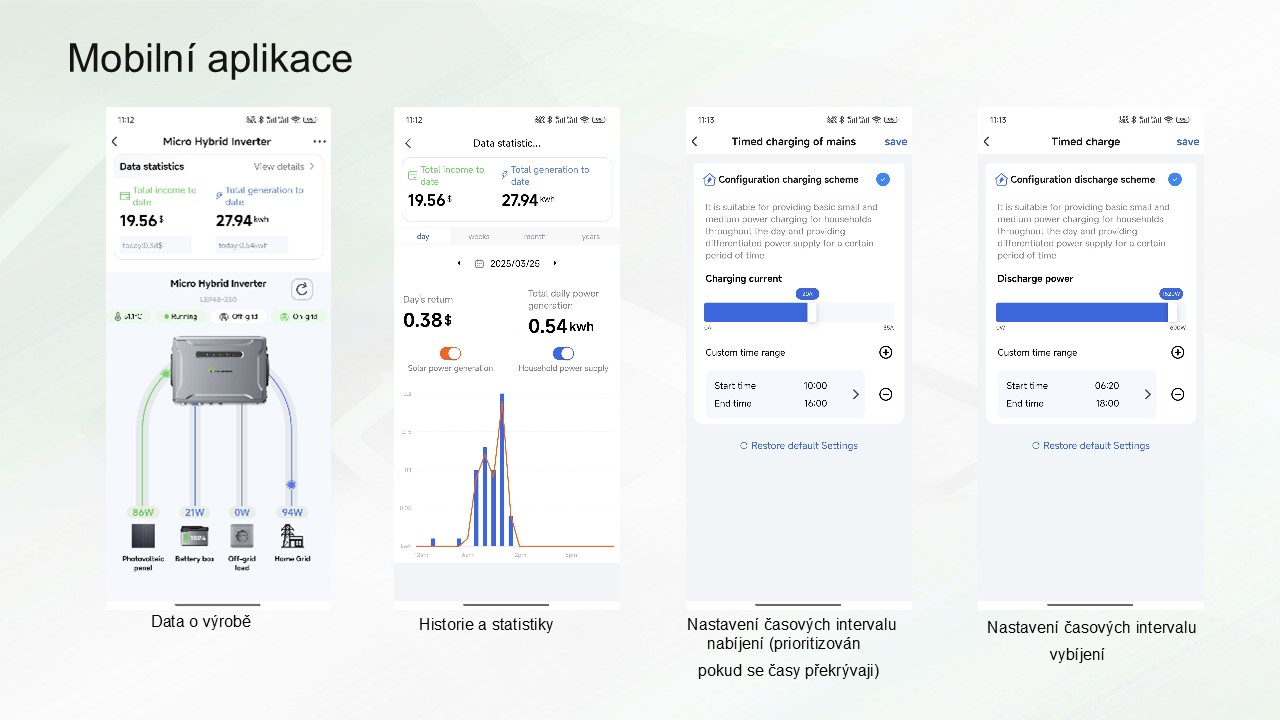Viewport: 1280px width, 720px height.
Task: Open the three-dot menu on Micro Hybrid Inverter
Action: tap(319, 142)
